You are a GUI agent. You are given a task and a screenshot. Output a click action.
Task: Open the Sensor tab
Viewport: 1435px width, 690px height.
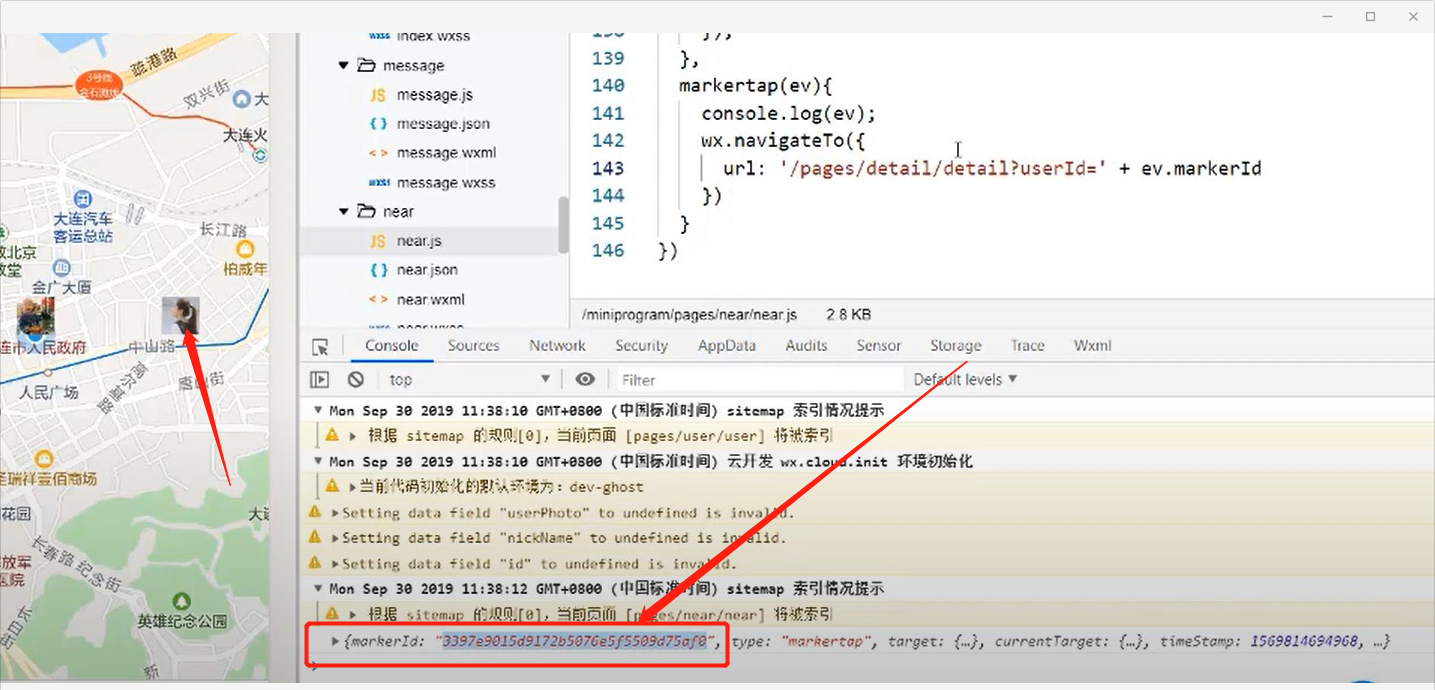[x=879, y=345]
